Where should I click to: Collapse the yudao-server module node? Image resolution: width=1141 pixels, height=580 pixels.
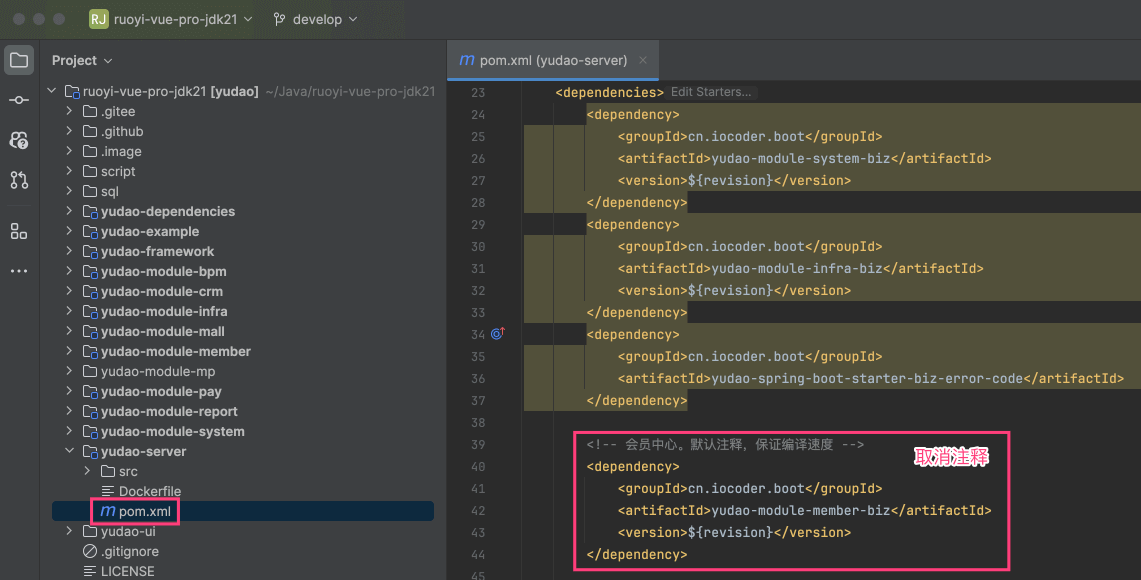[69, 451]
